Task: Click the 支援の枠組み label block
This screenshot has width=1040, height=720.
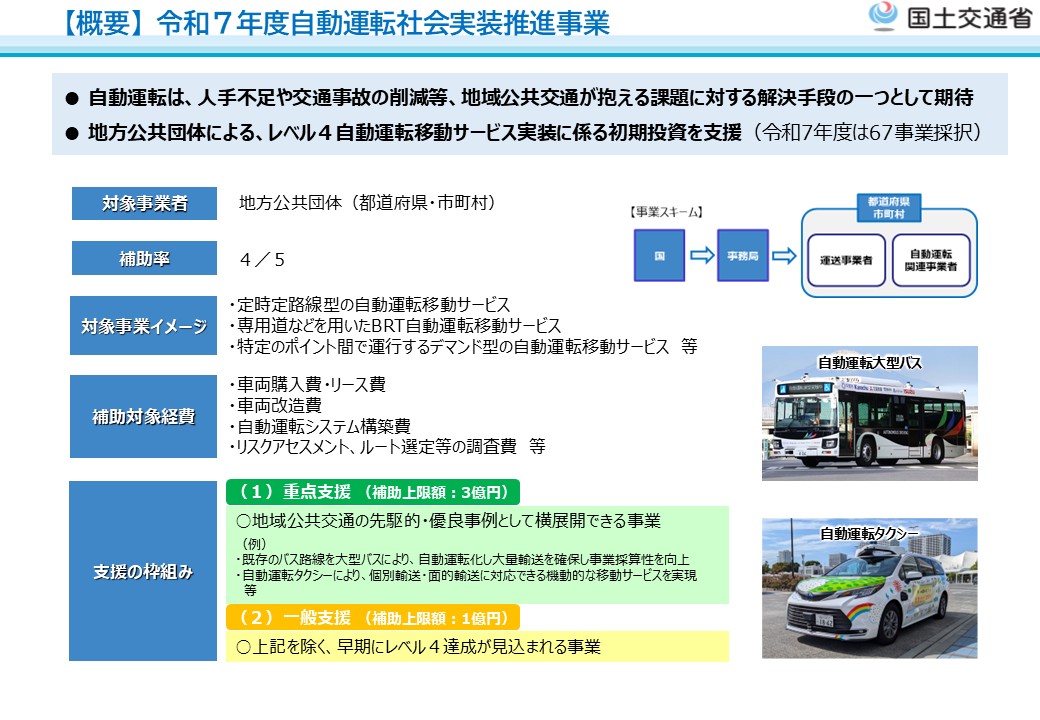Action: tap(144, 572)
